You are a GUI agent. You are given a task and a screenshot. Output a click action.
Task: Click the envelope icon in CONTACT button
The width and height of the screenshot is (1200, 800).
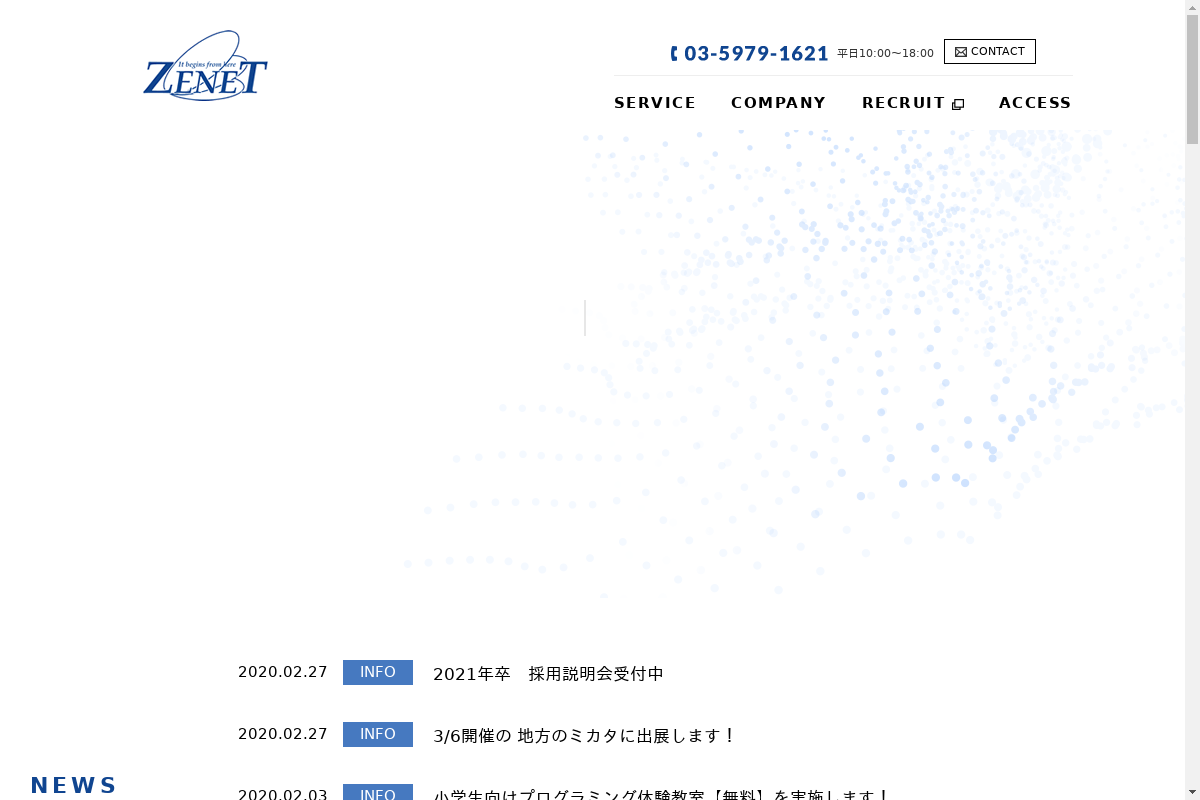961,52
